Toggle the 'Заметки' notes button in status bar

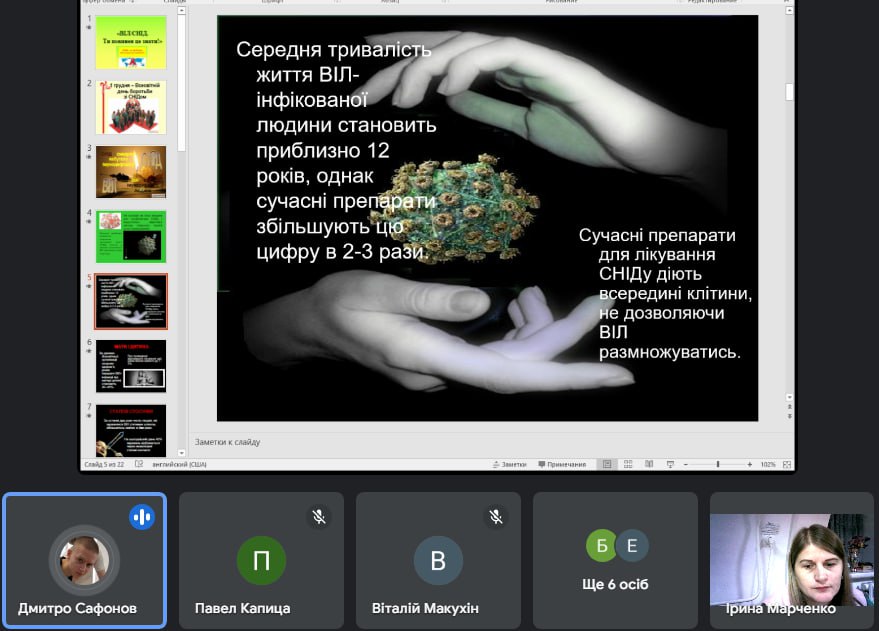pyautogui.click(x=510, y=465)
